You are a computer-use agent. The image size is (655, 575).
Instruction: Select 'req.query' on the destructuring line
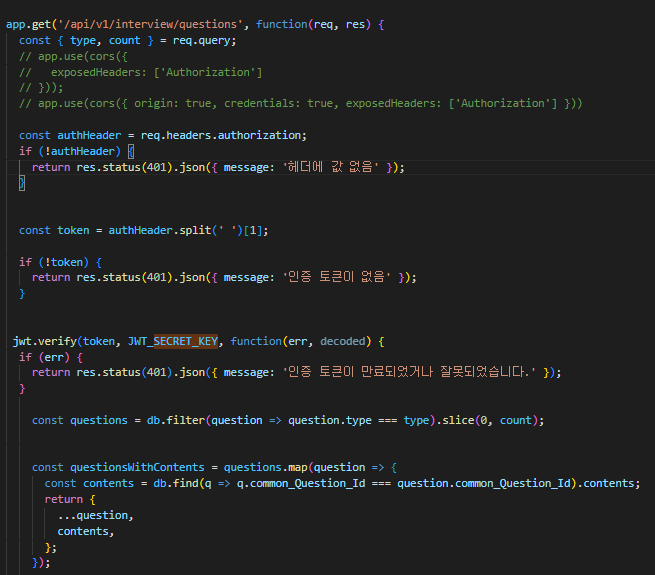pos(201,41)
